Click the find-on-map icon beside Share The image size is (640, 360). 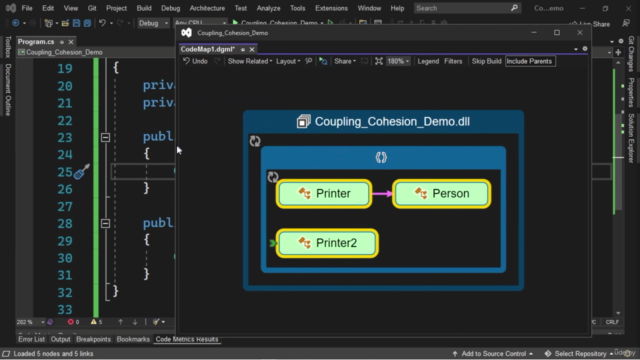click(x=323, y=61)
